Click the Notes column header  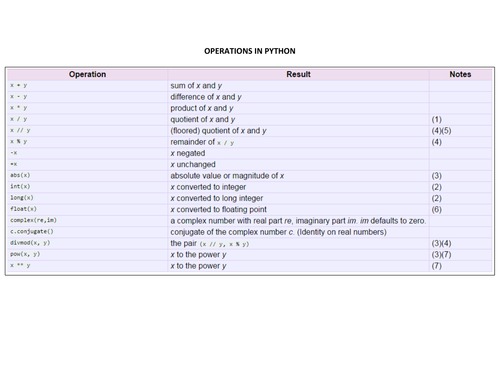[460, 74]
